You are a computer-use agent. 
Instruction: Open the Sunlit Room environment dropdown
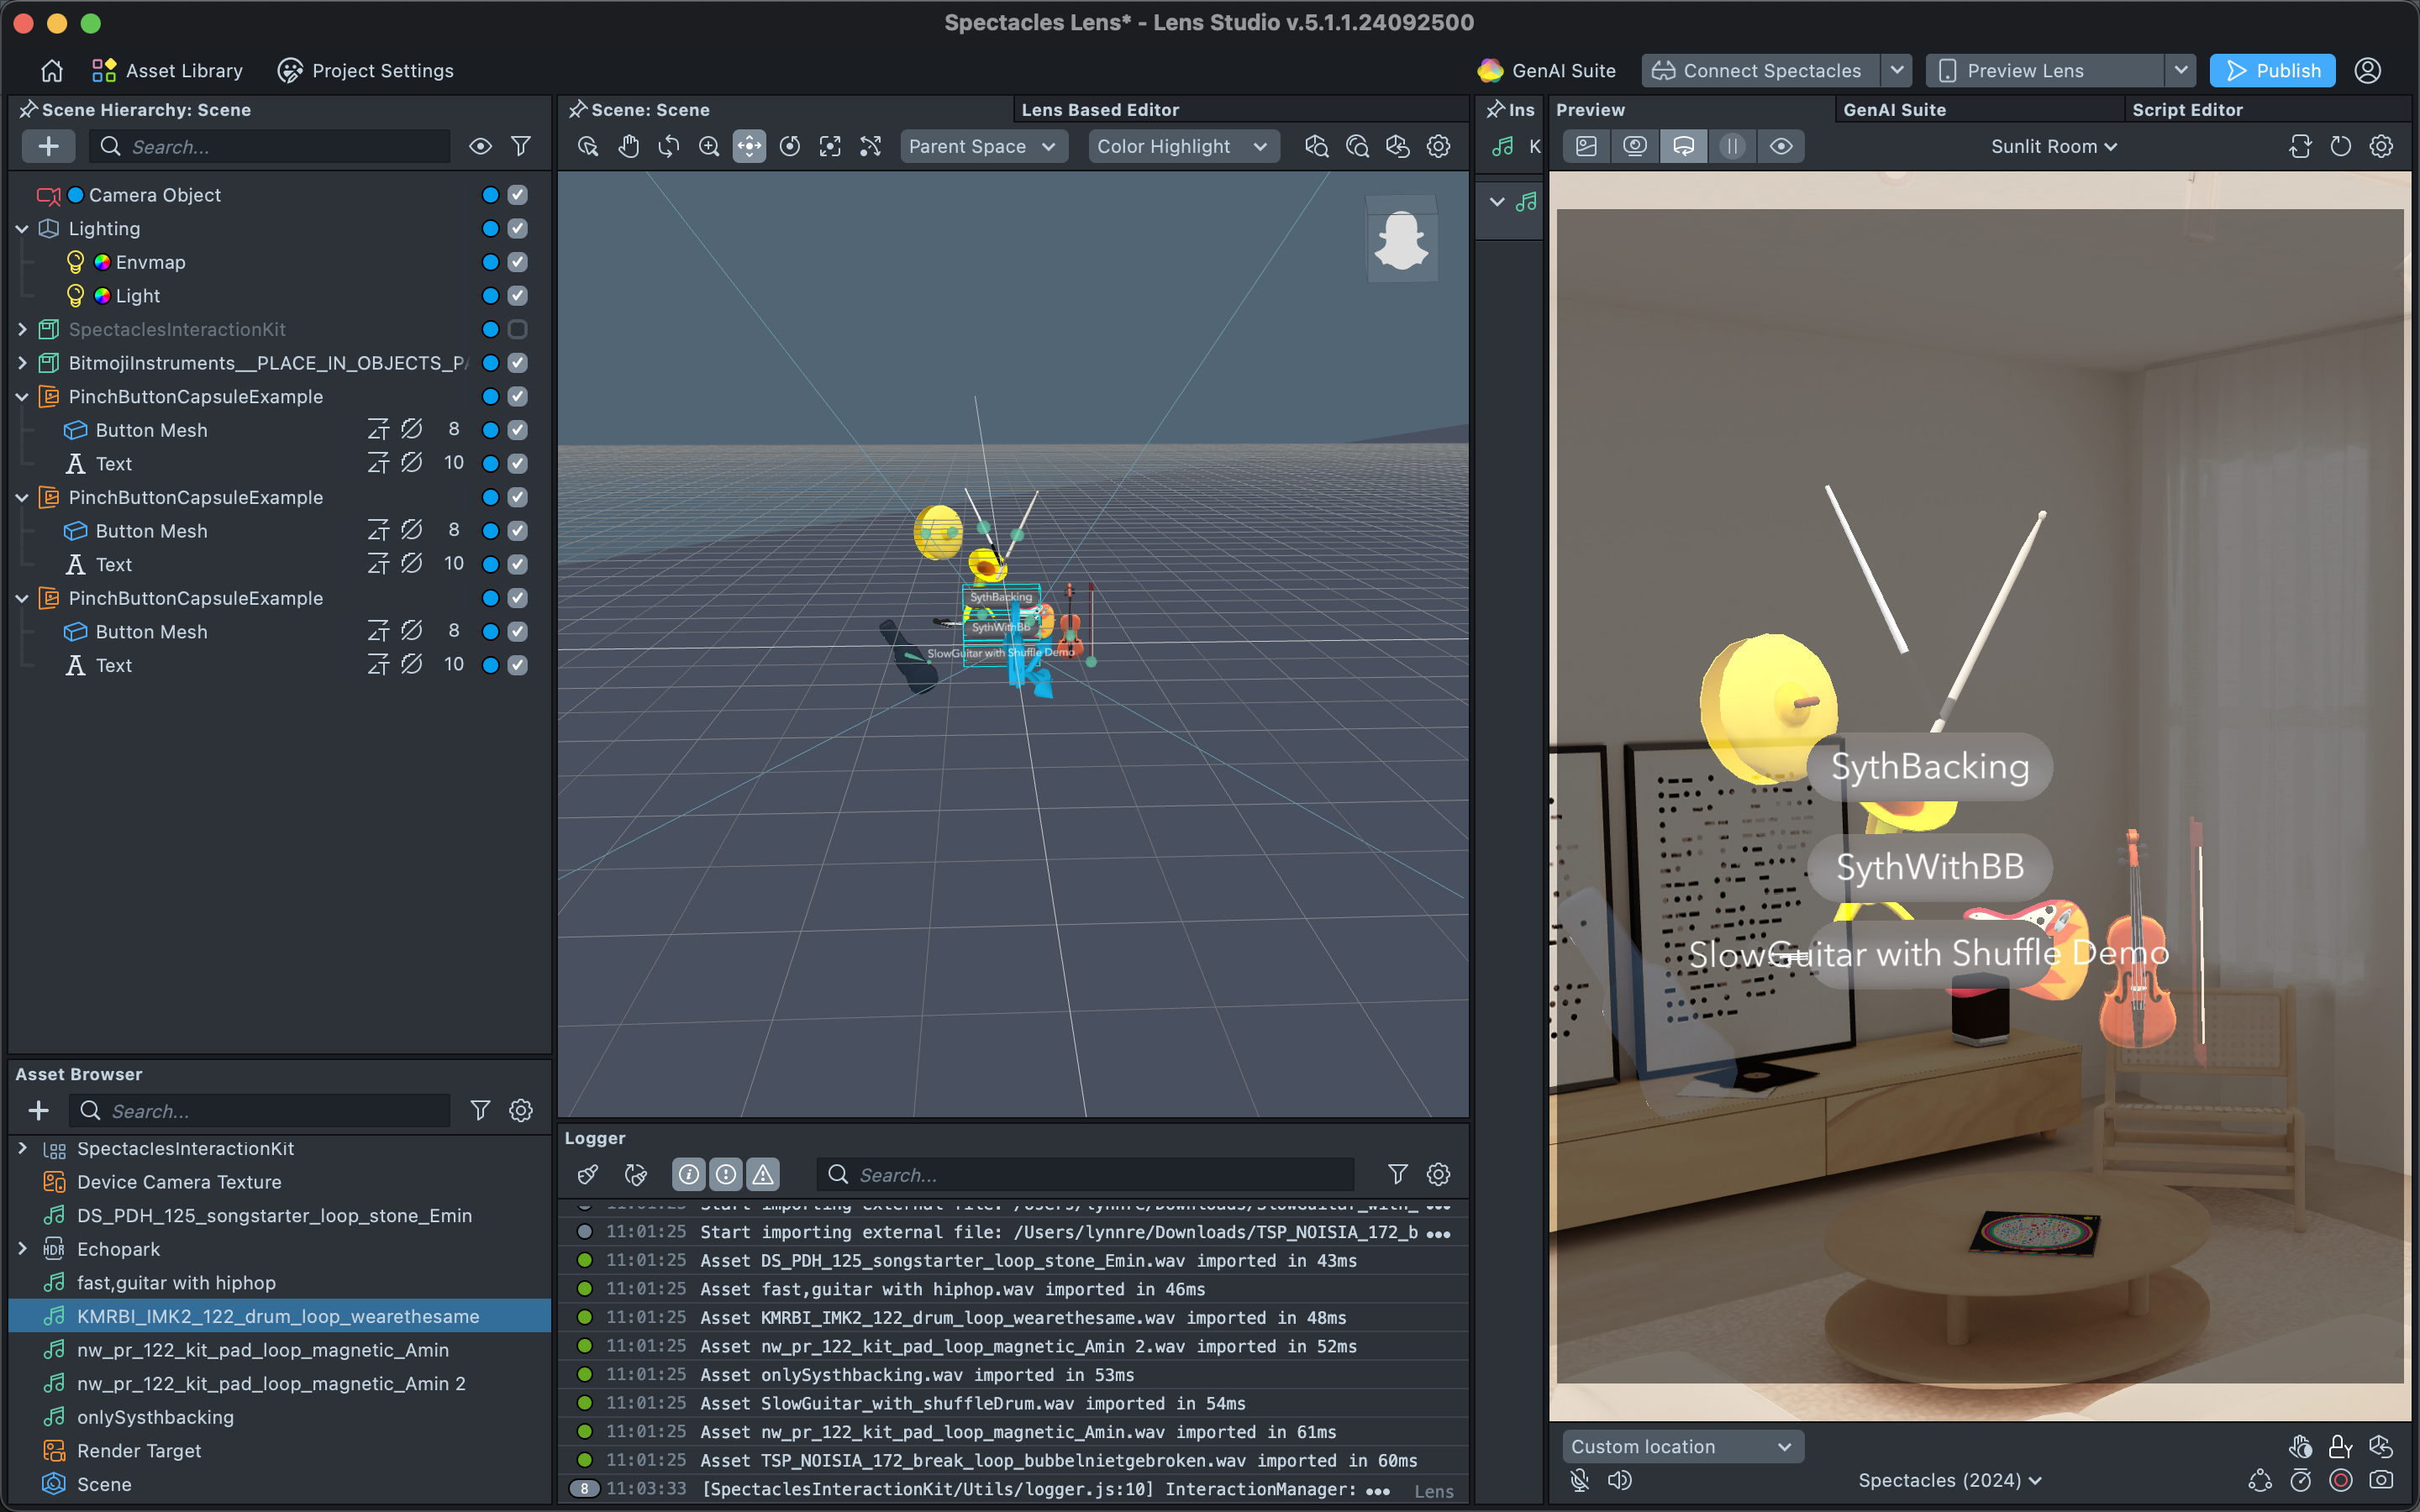2053,147
